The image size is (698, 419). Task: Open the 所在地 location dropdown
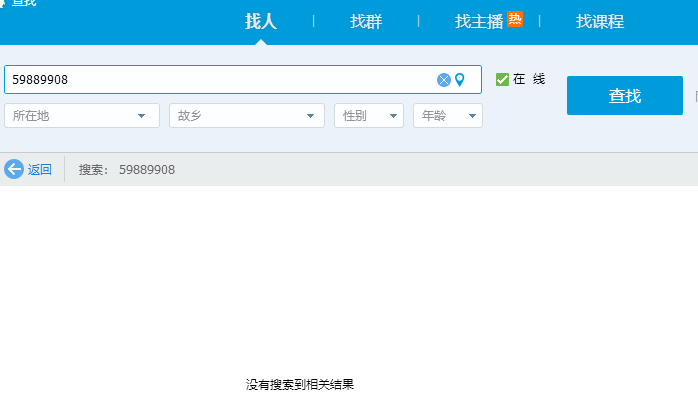(82, 116)
